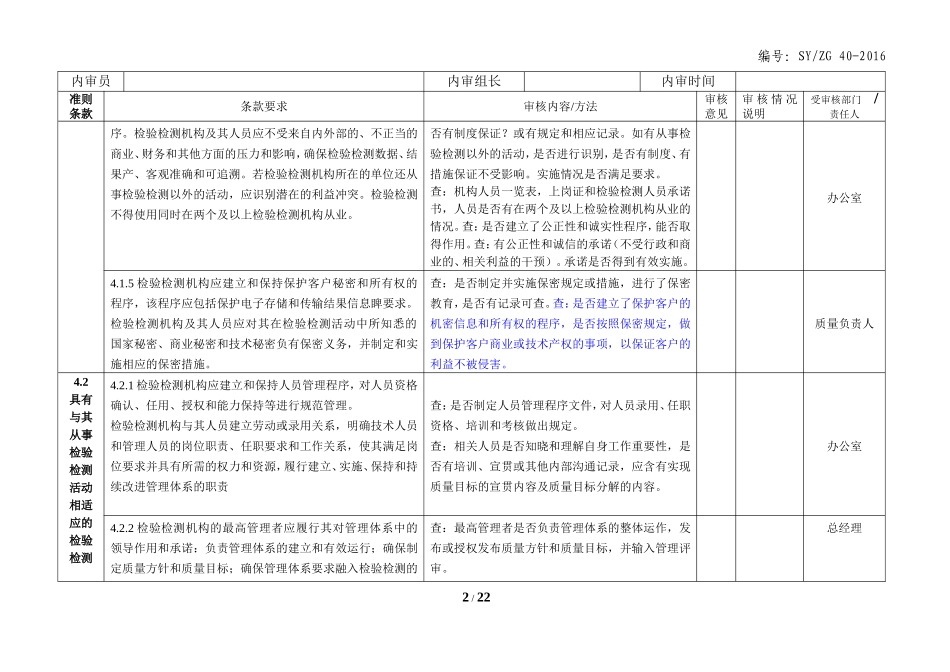Click the document number 'SY/ZG 40-2016'
The height and width of the screenshot is (672, 950).
tap(842, 56)
